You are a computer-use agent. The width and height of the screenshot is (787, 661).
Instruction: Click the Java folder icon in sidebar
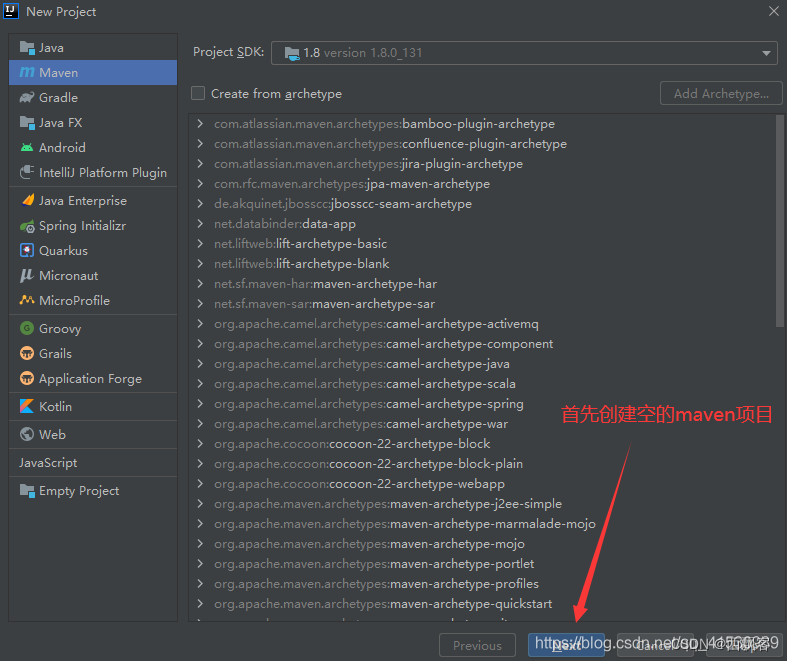27,48
